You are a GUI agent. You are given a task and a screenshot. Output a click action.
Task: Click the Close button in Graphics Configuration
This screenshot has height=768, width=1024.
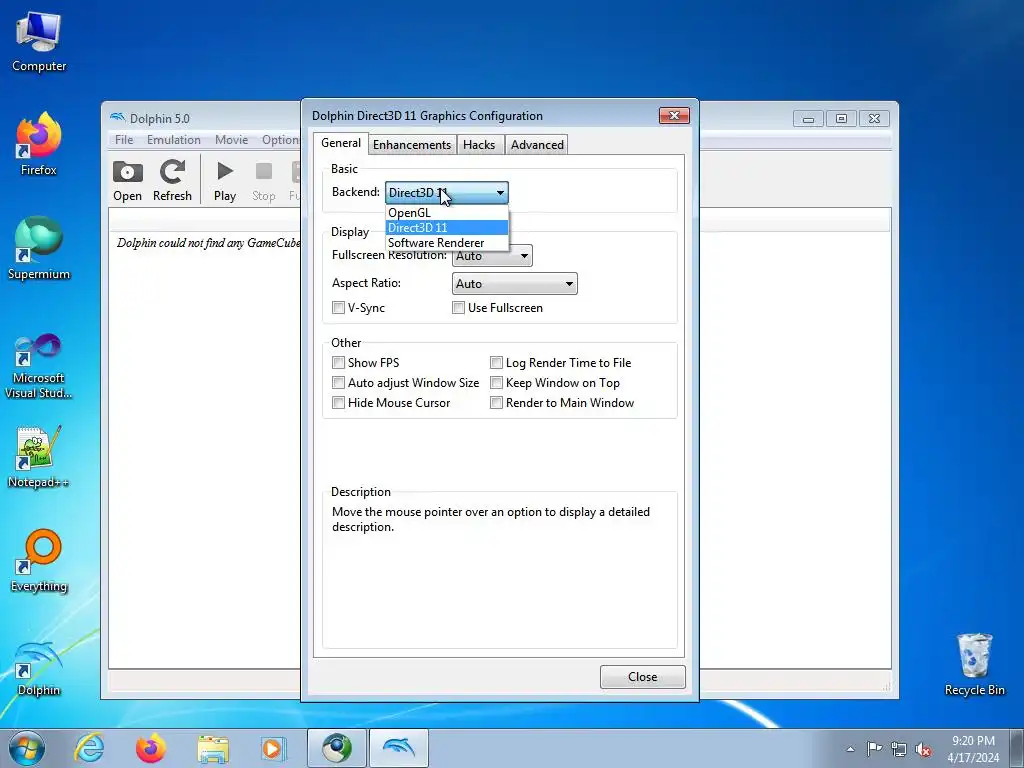[x=643, y=677]
